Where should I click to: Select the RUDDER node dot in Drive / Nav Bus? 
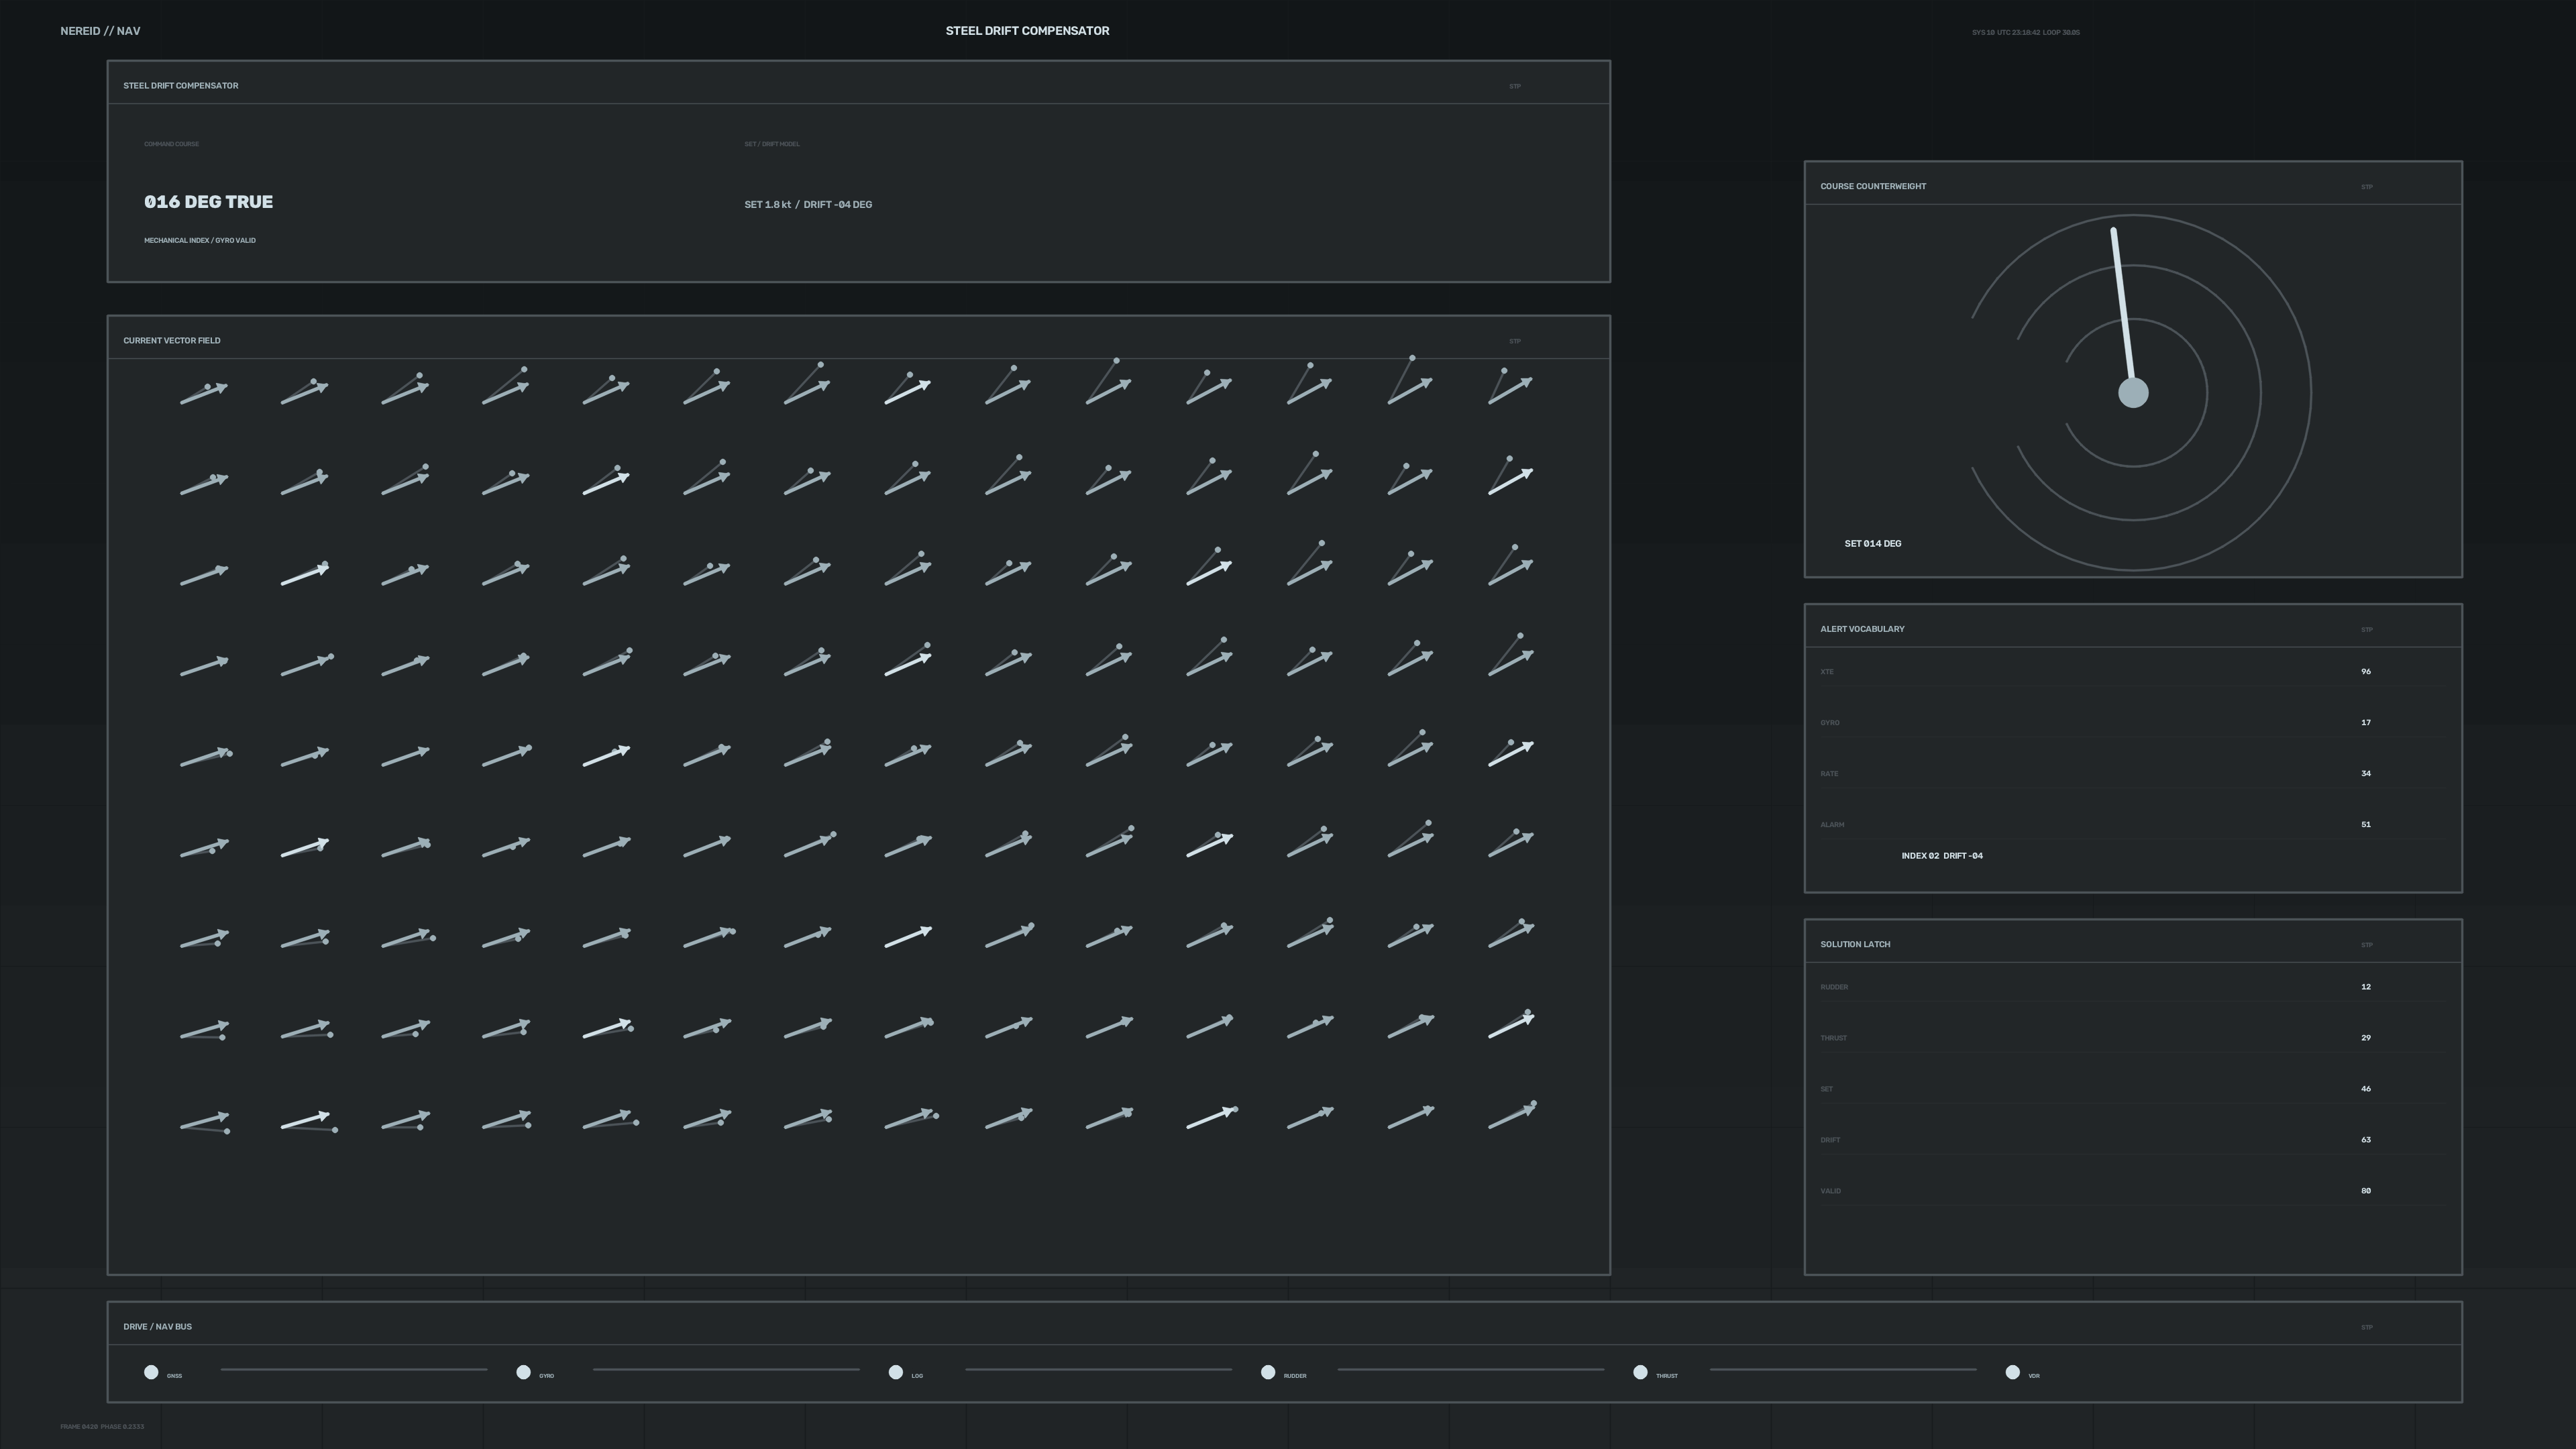pos(1268,1372)
